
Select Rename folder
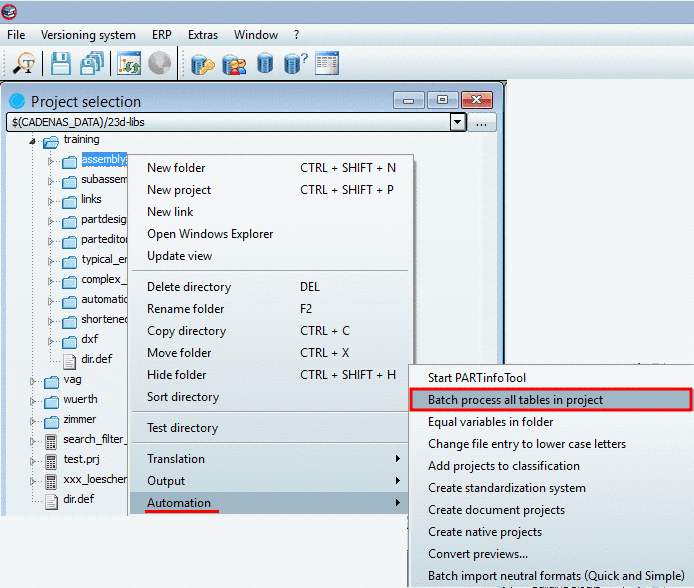(272, 309)
